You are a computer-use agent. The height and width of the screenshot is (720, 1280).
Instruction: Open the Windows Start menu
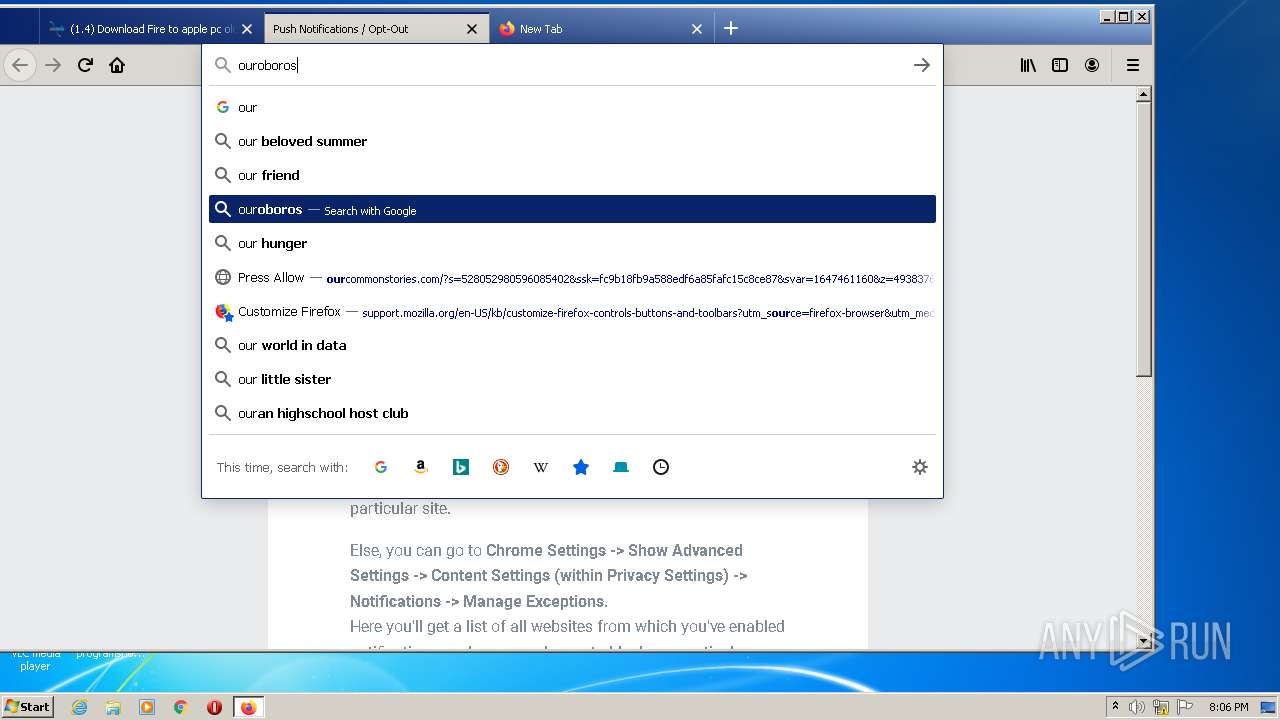28,706
